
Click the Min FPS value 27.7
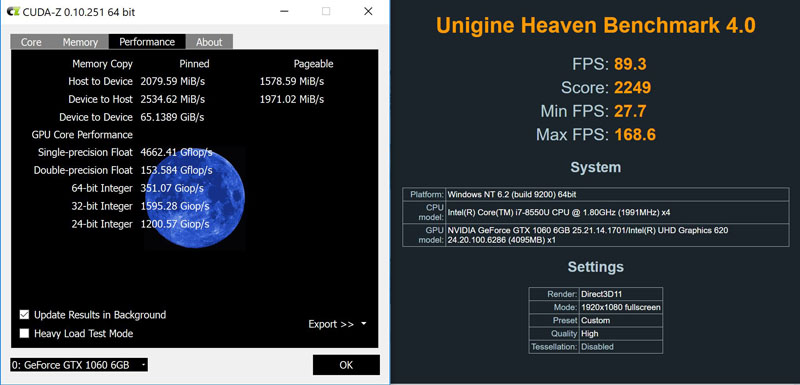630,111
